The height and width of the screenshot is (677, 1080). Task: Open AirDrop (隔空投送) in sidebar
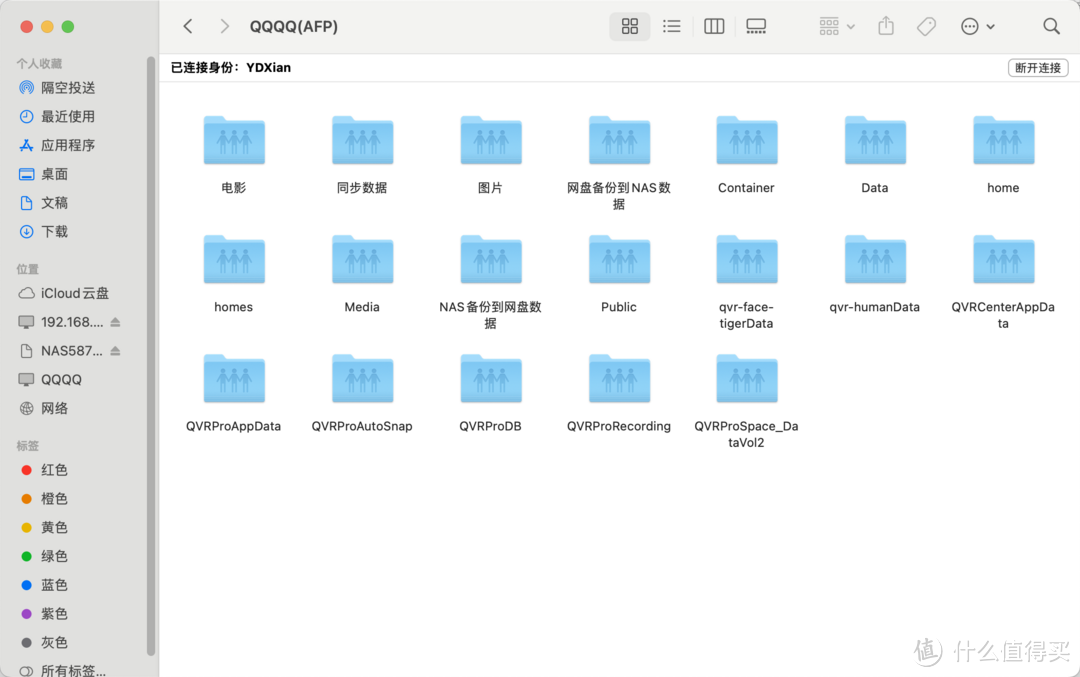point(67,88)
